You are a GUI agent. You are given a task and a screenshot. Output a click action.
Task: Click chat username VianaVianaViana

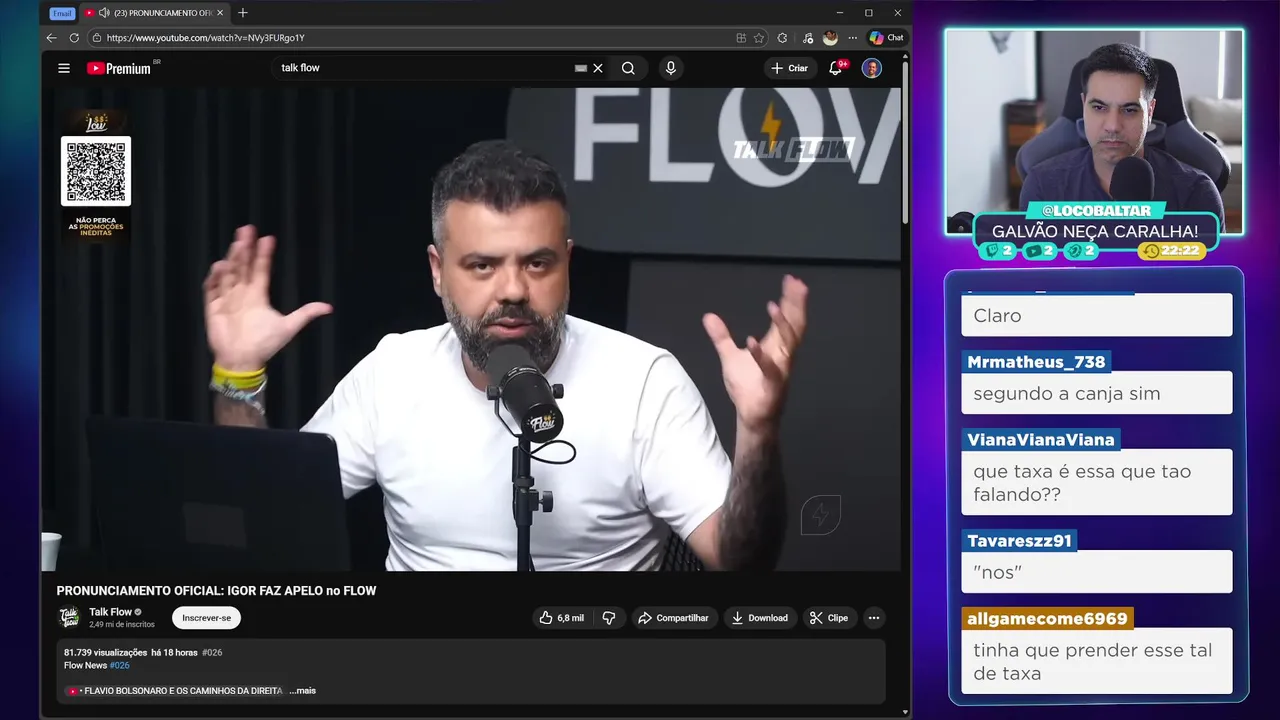1040,440
